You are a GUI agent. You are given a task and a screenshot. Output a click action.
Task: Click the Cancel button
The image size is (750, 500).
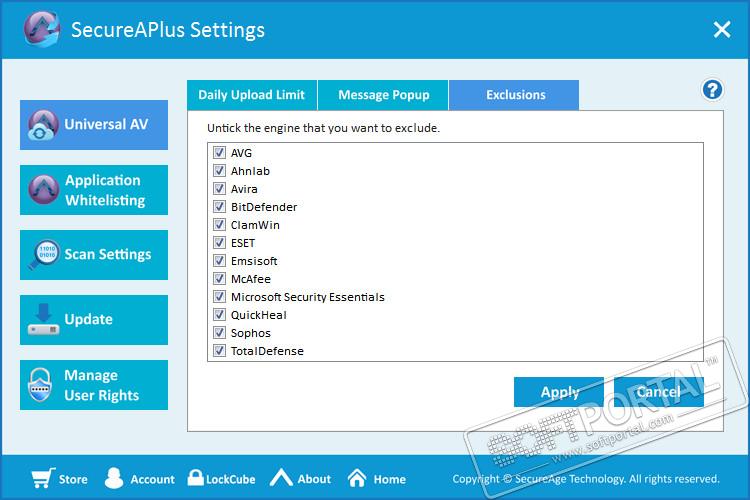coord(659,392)
